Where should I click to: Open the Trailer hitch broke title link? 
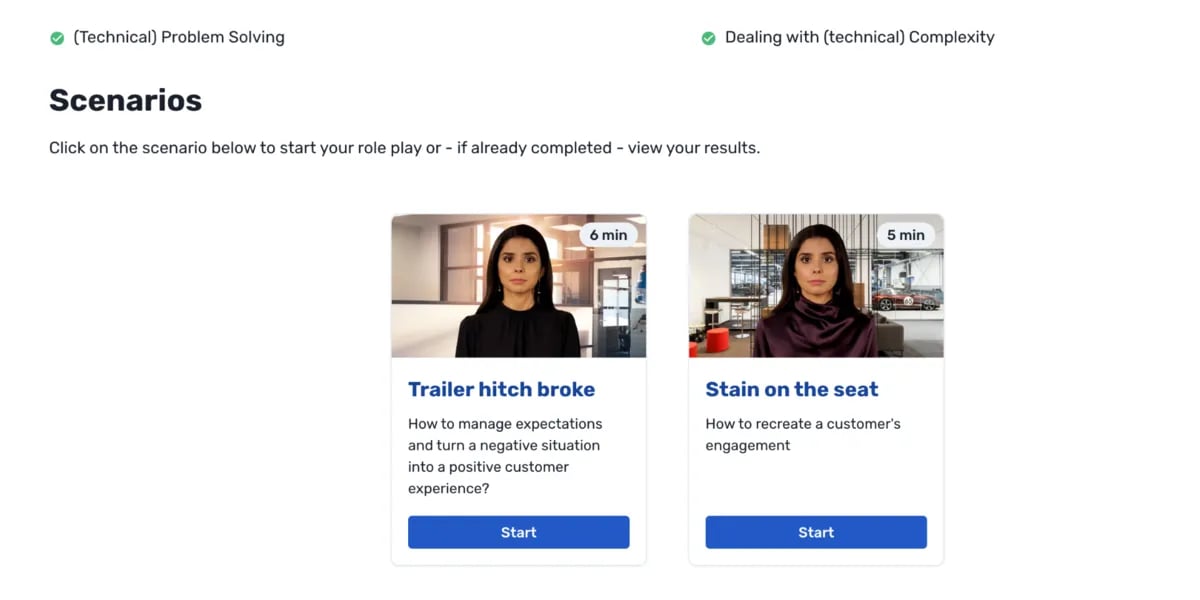point(501,389)
